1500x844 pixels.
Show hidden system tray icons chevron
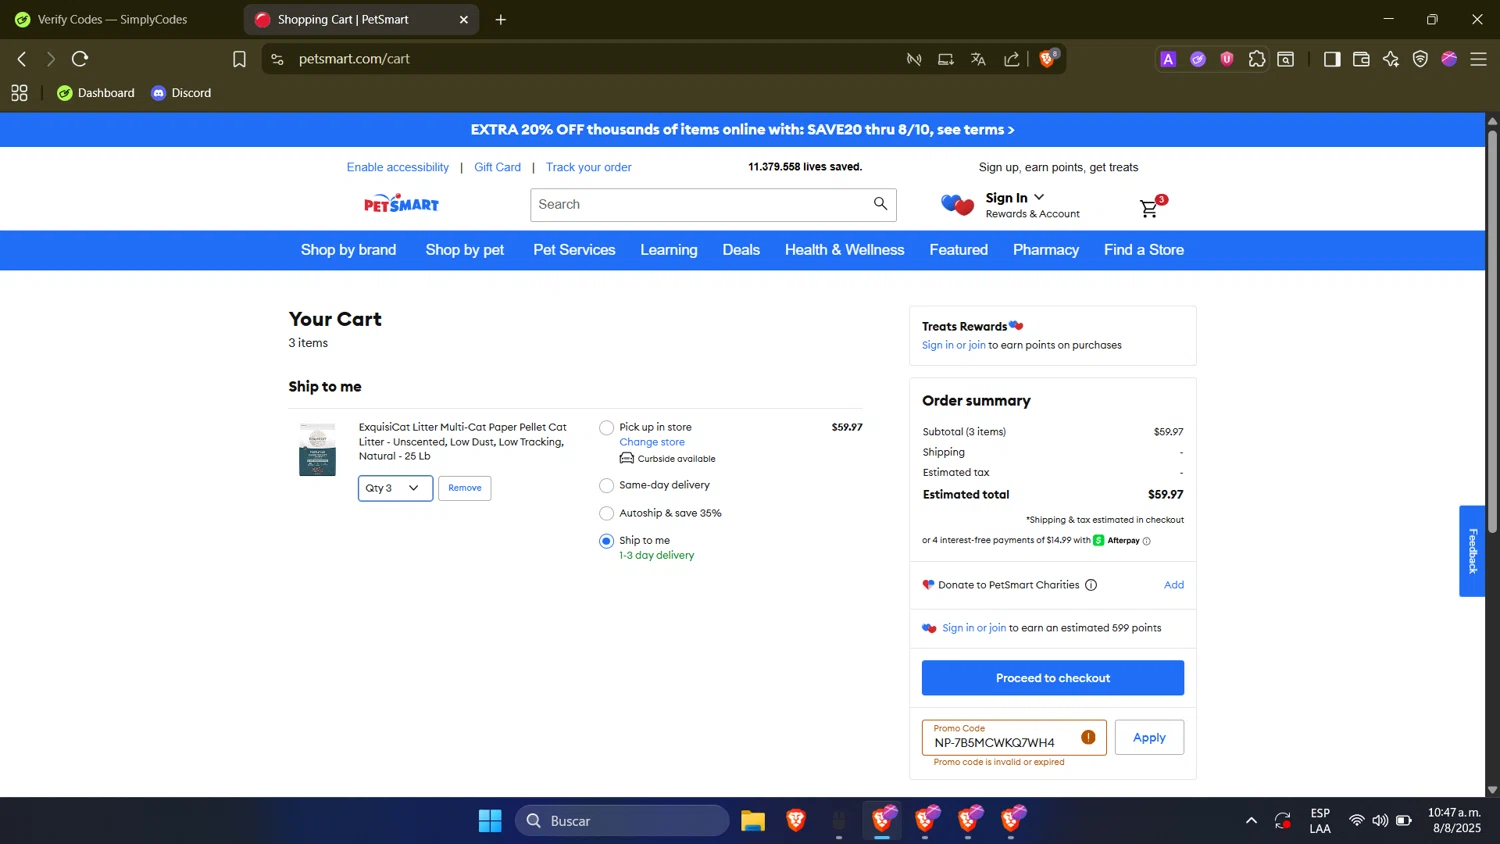pos(1251,820)
